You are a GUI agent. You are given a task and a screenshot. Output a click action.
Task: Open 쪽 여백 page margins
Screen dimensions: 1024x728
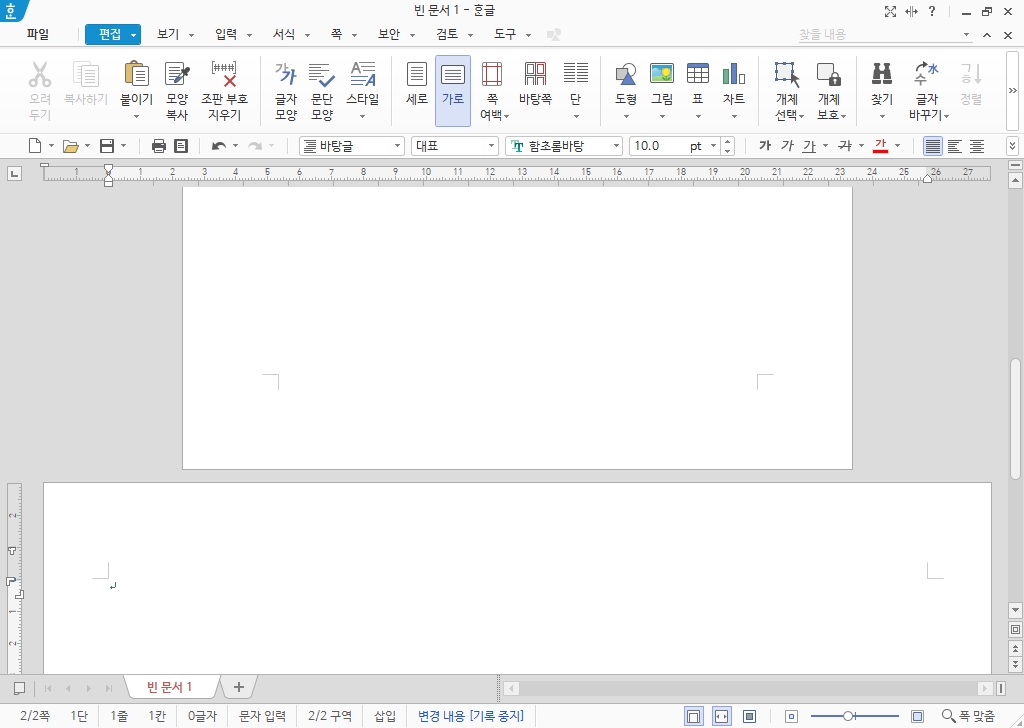coord(492,90)
